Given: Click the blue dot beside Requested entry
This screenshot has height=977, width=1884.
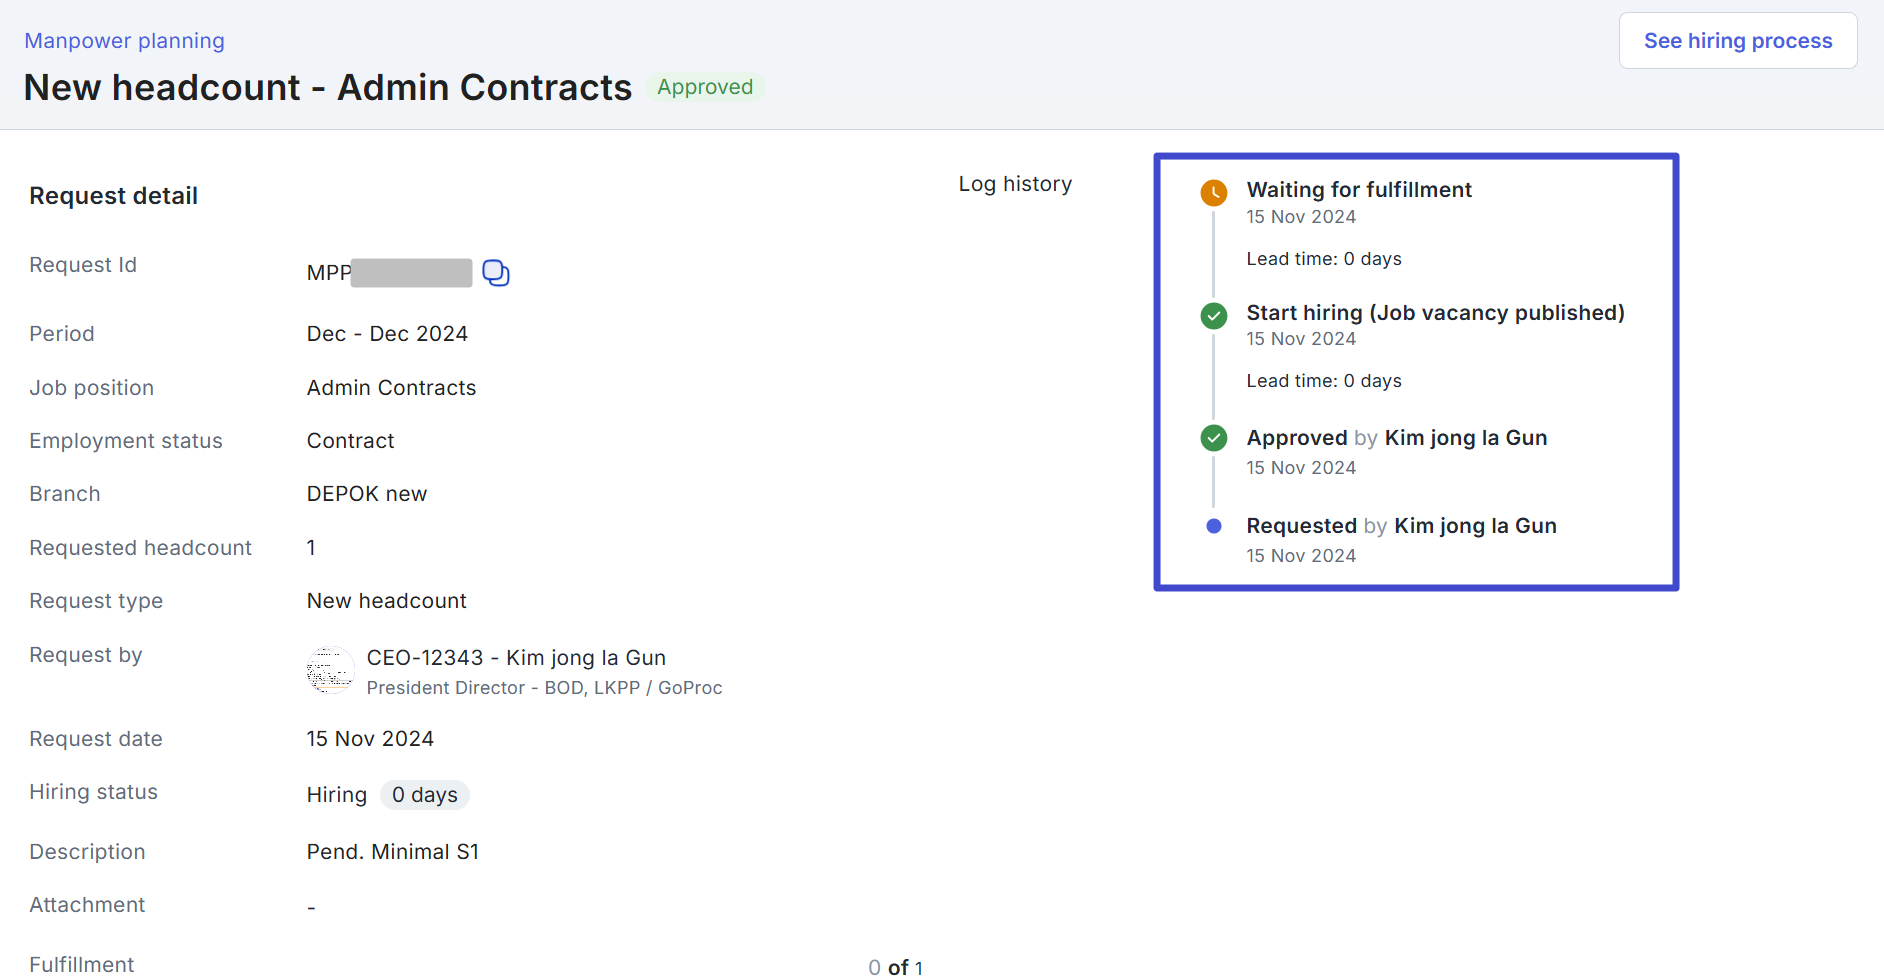Looking at the screenshot, I should (x=1213, y=526).
